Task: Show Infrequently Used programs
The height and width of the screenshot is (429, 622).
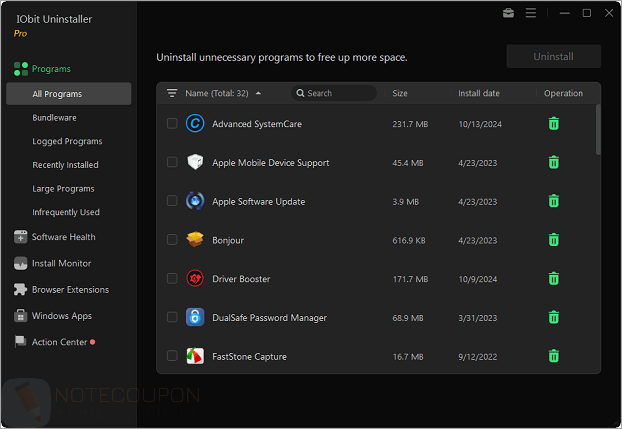Action: click(66, 212)
